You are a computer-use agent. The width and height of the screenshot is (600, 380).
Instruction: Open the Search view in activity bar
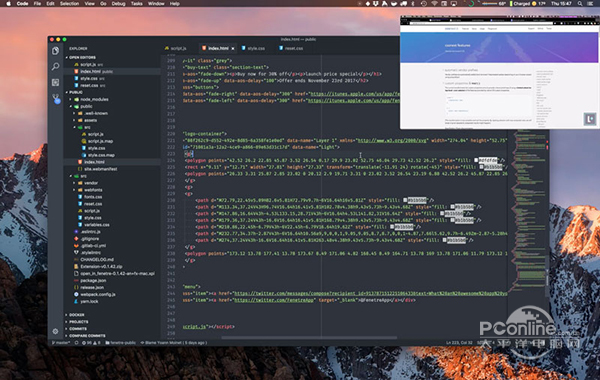pos(55,67)
